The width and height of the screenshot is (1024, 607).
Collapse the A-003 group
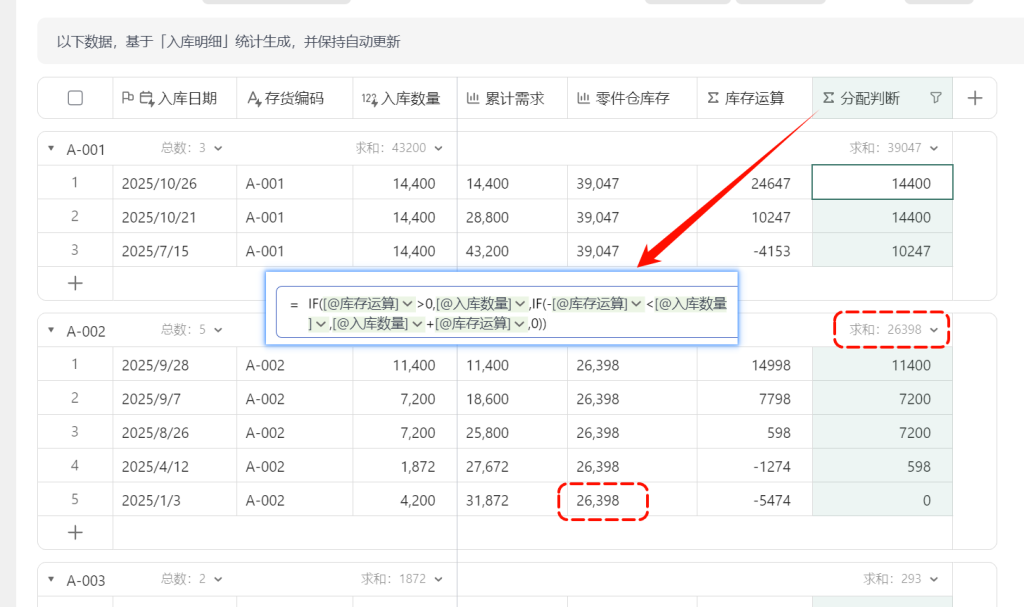pos(51,580)
